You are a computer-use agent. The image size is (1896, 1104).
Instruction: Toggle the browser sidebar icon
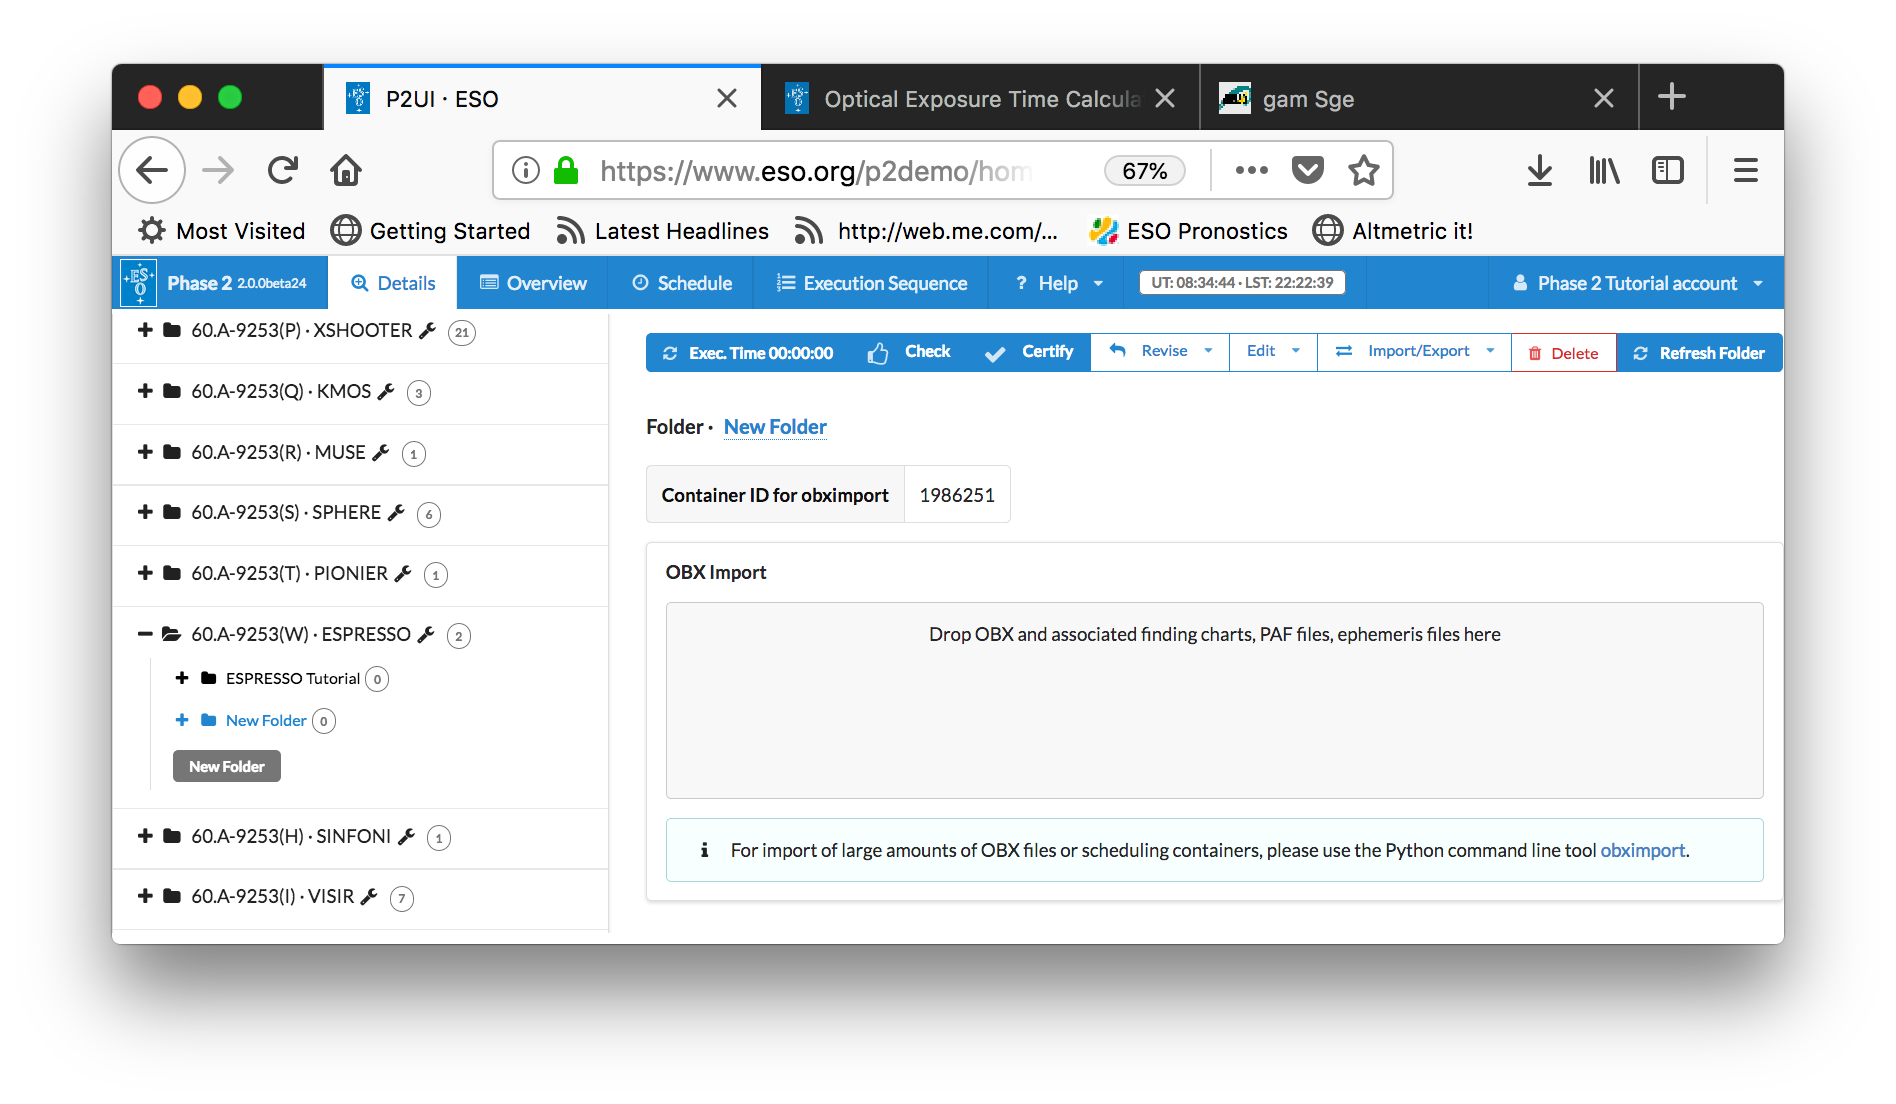tap(1667, 171)
